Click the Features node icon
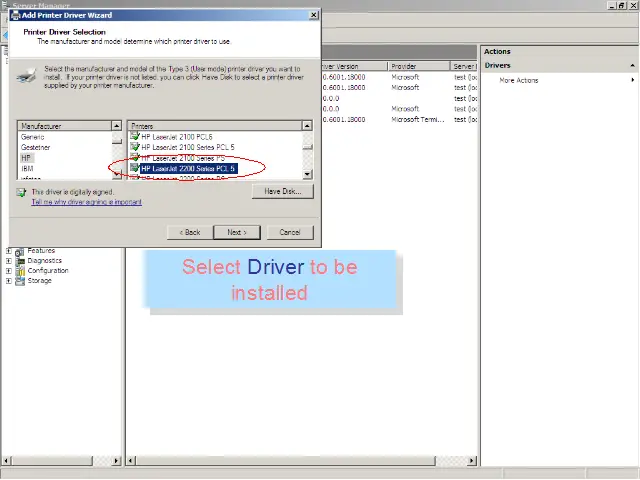The width and height of the screenshot is (640, 480). [x=20, y=251]
